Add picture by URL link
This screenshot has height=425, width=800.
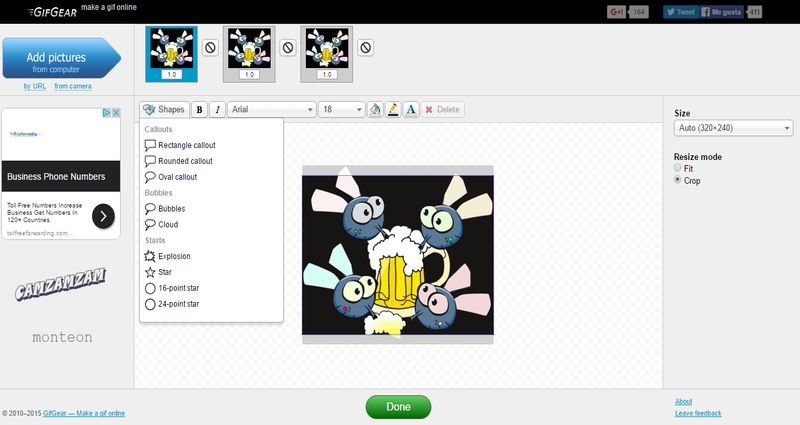tap(35, 86)
